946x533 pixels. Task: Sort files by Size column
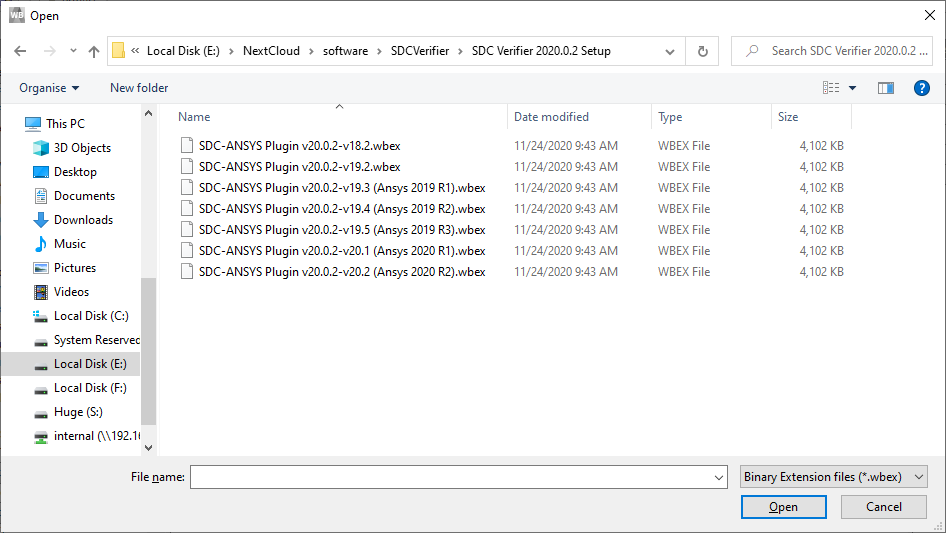(x=788, y=117)
